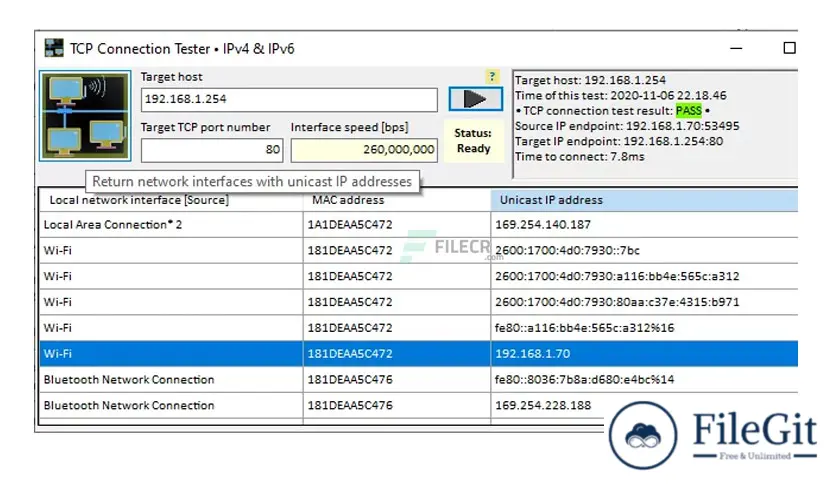Edit the Target host field
This screenshot has height=484, width=836.
289,100
